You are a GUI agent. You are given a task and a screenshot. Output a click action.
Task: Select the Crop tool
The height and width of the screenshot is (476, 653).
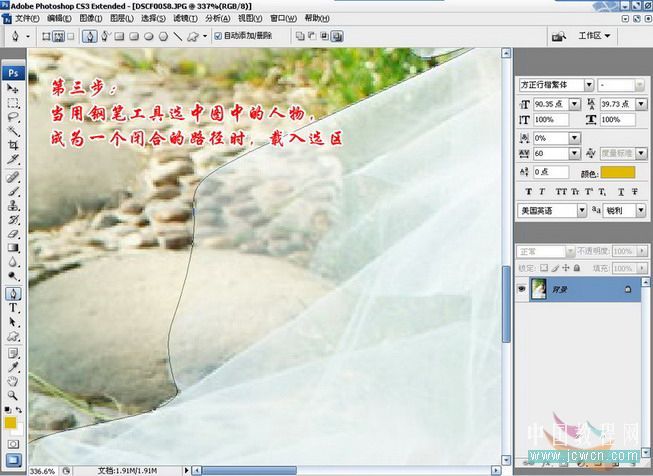coord(13,145)
